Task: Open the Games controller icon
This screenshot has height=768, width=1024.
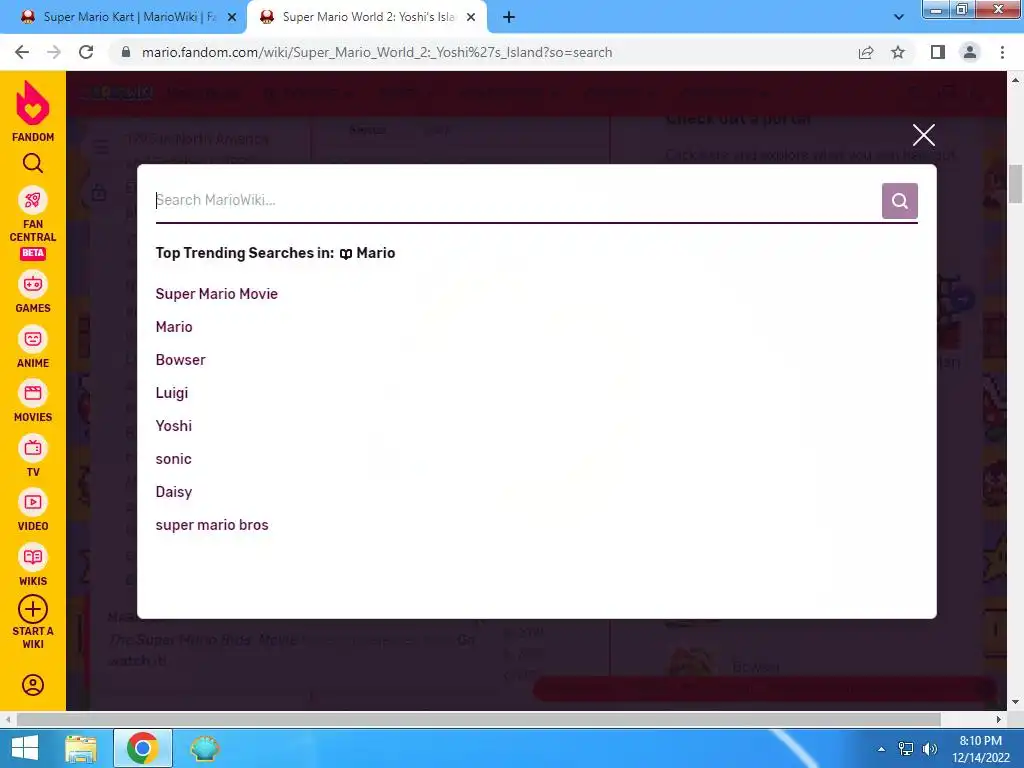Action: click(x=33, y=284)
